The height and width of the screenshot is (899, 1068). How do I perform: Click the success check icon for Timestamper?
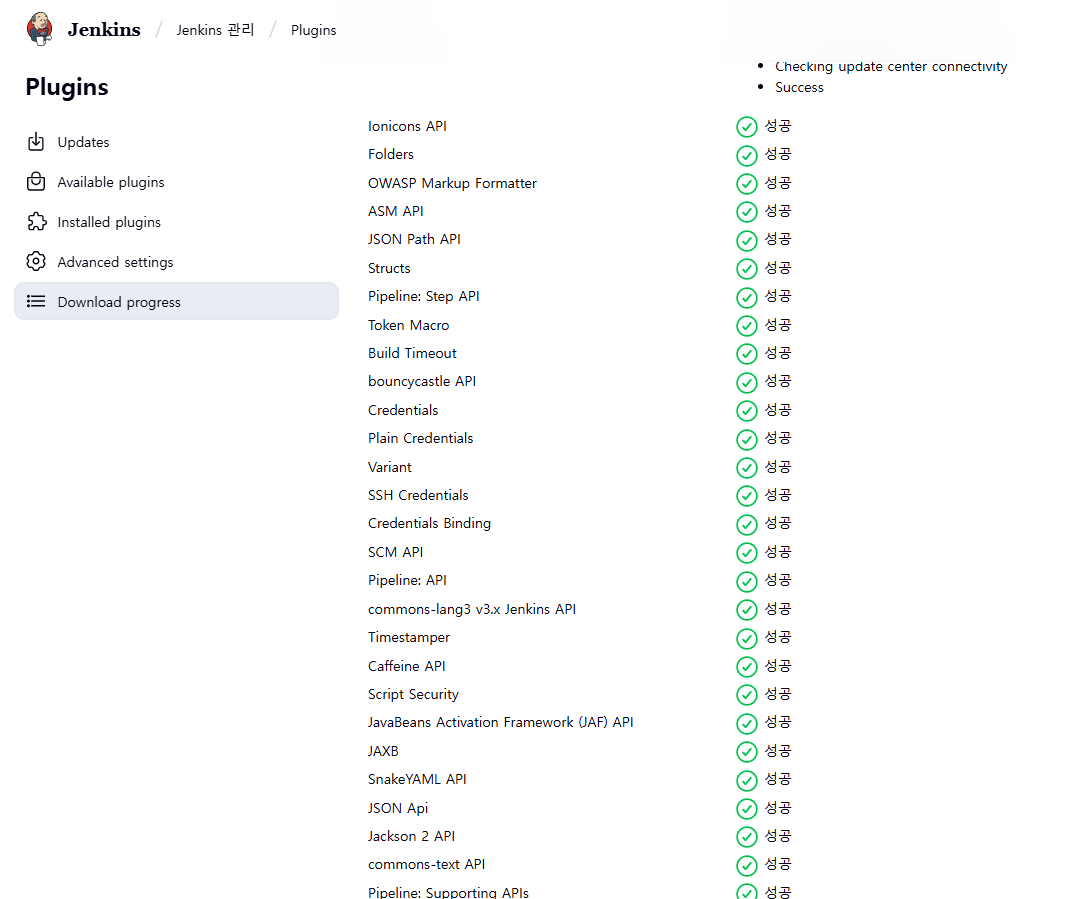[747, 638]
